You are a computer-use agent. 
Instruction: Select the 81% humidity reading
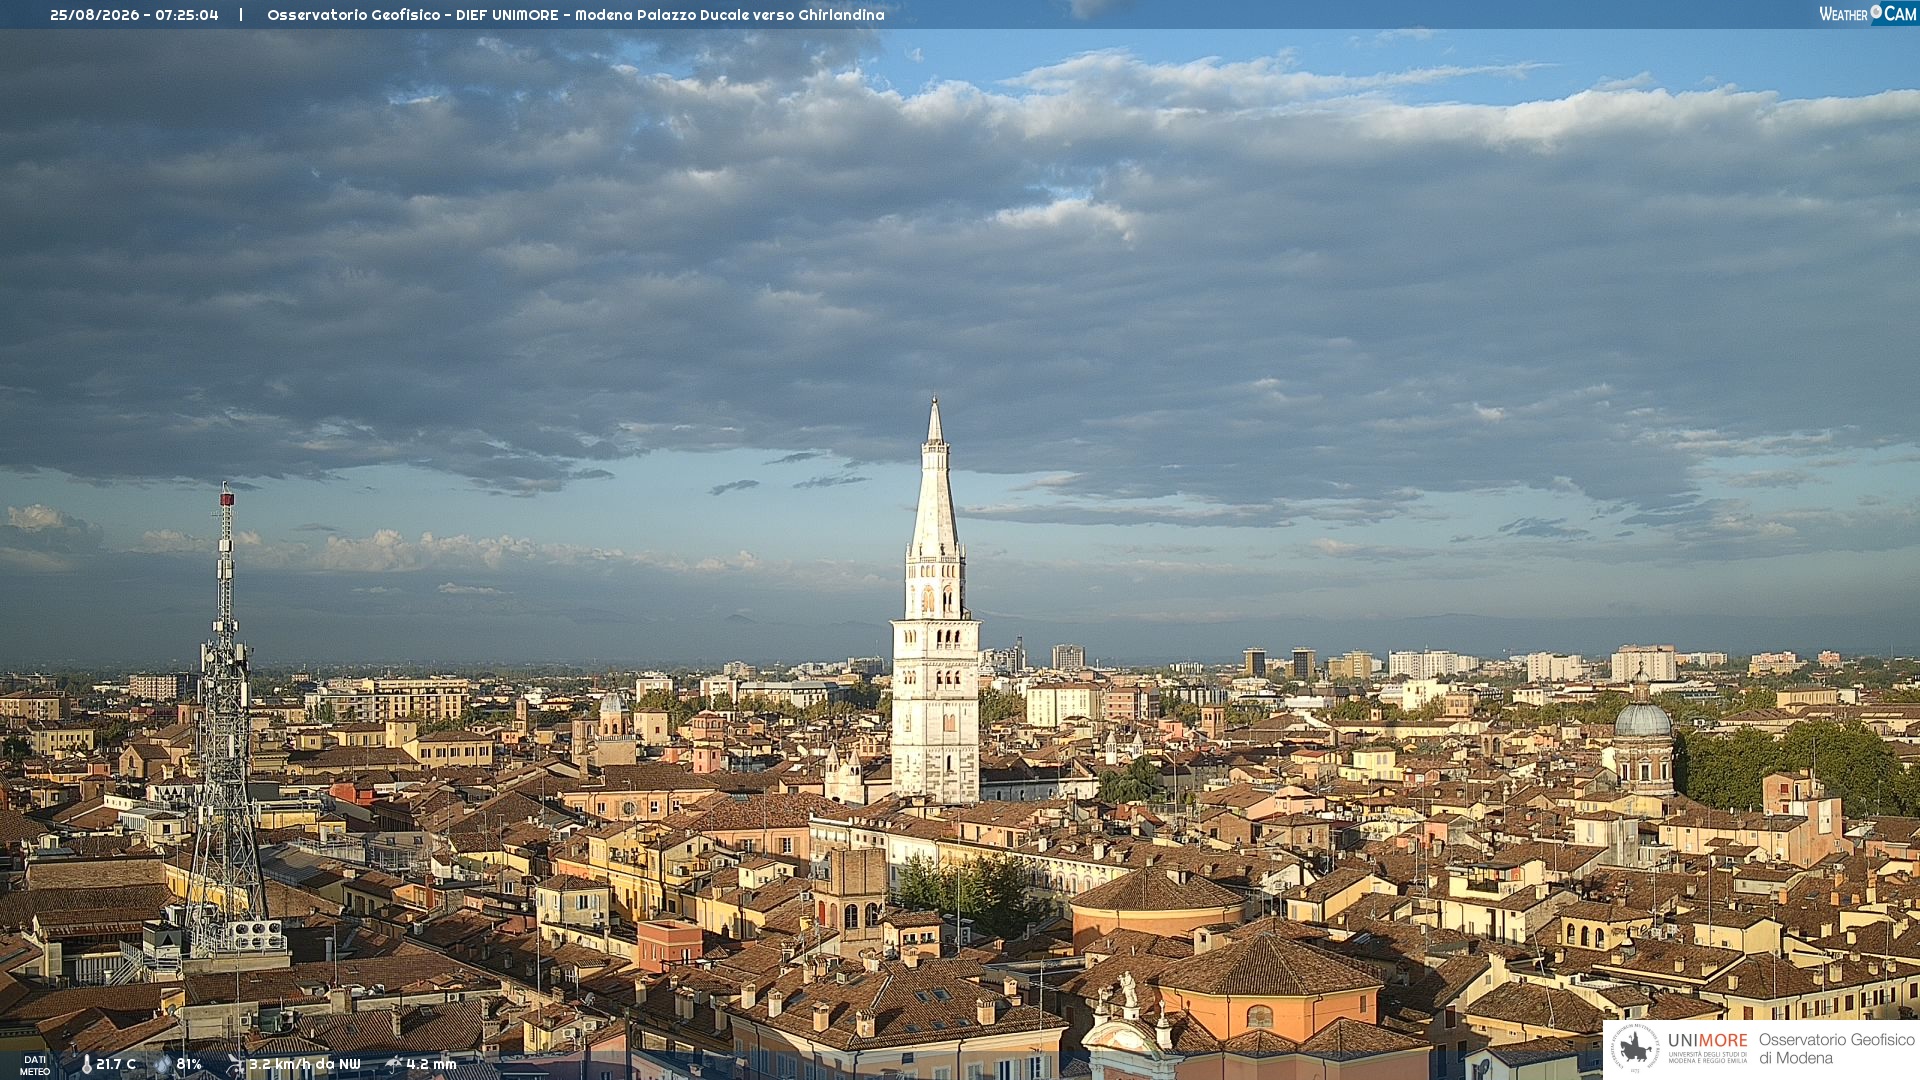189,1065
